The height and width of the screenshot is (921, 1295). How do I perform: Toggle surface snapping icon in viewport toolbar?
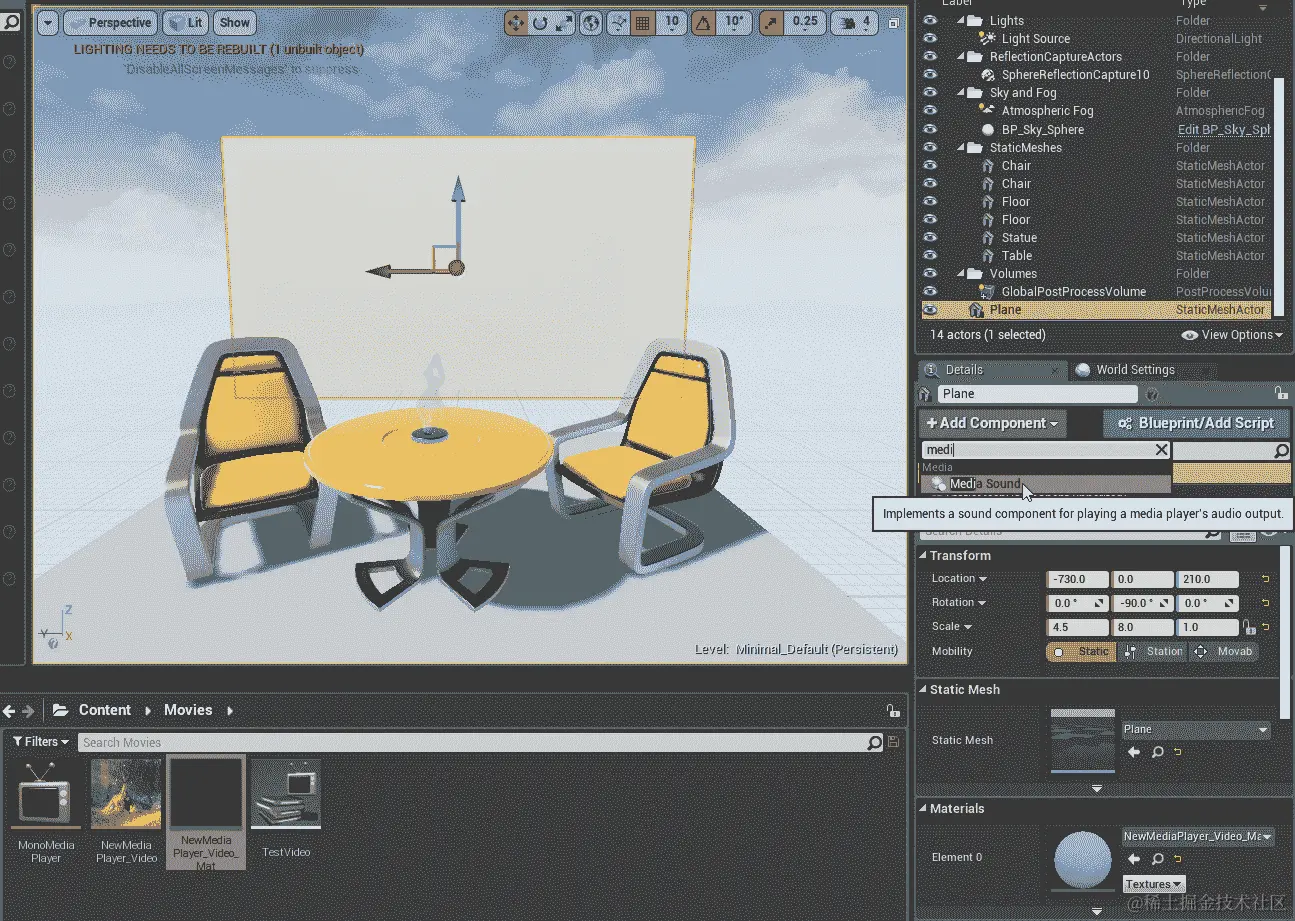tap(618, 22)
